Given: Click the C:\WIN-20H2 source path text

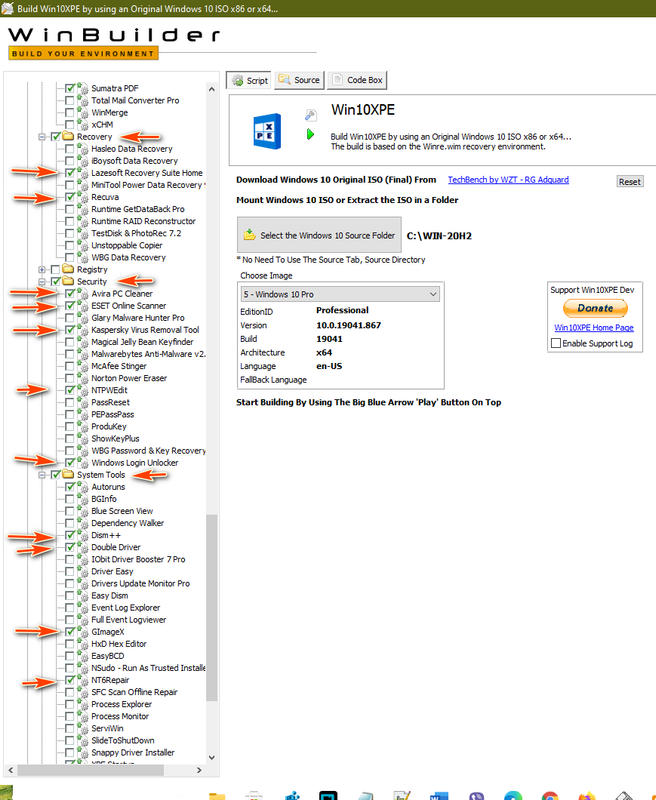Looking at the screenshot, I should point(439,236).
